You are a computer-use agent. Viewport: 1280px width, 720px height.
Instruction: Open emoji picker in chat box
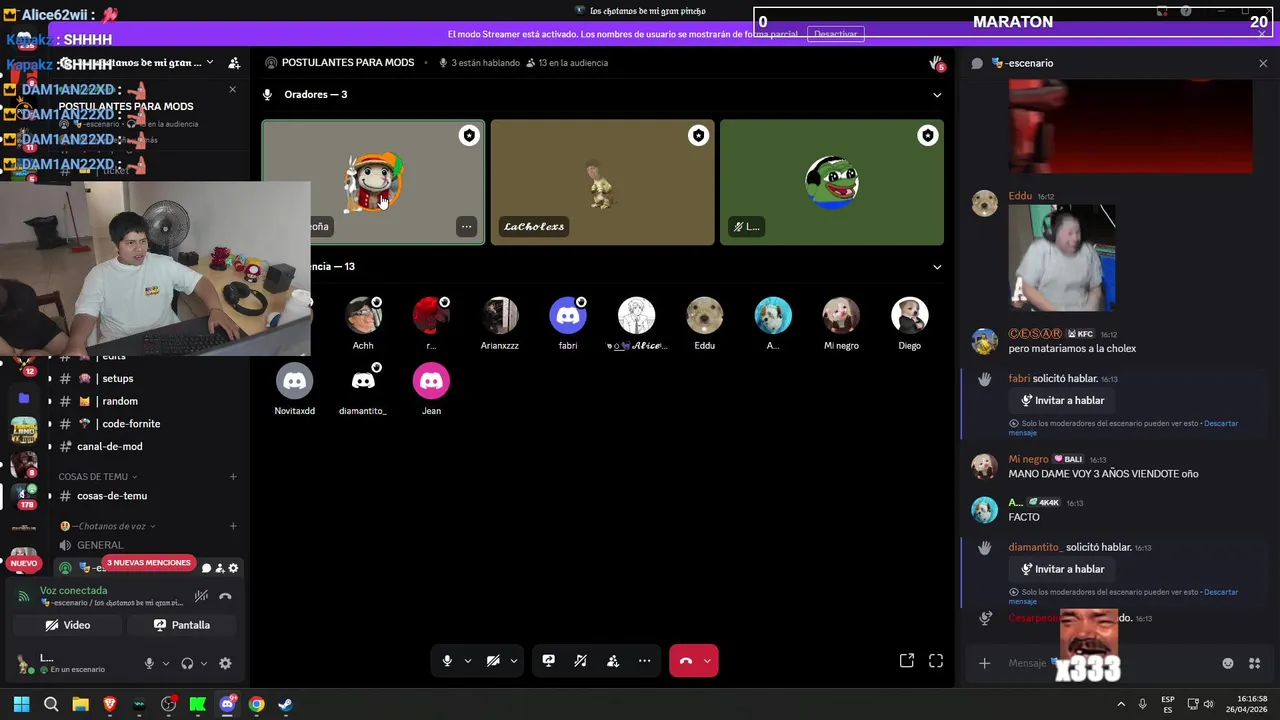click(1228, 663)
